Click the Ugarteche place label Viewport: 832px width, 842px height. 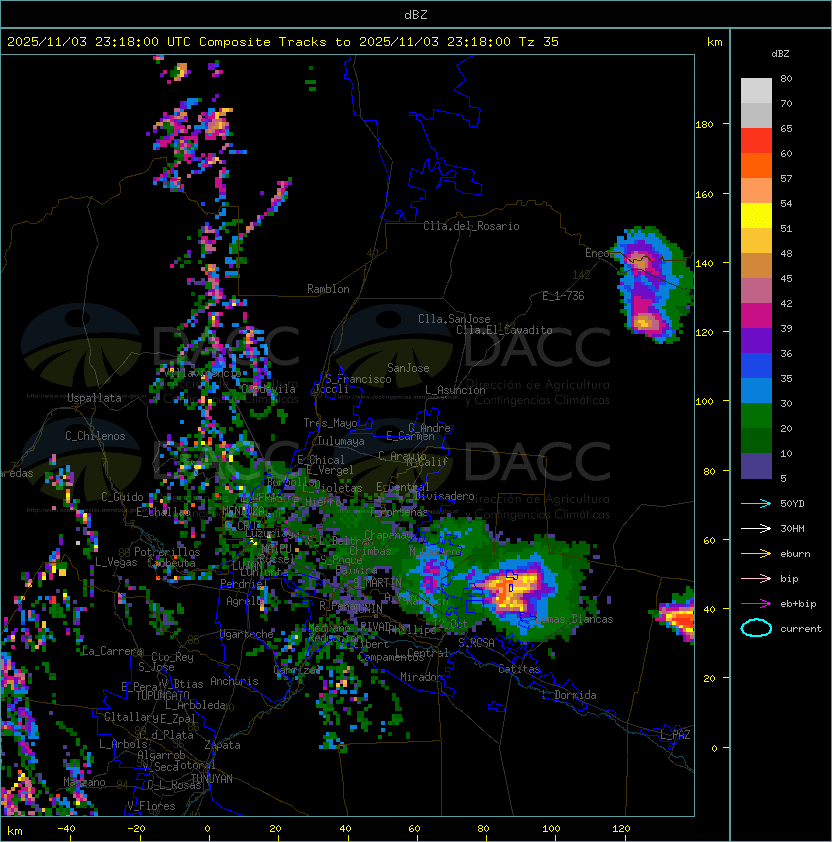247,634
